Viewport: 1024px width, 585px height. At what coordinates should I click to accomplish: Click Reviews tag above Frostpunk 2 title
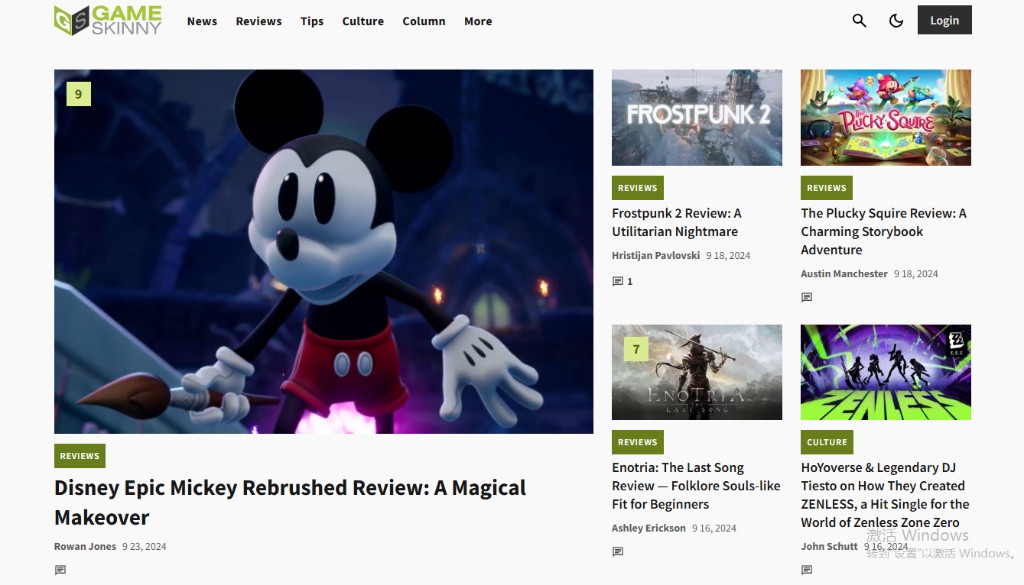(637, 187)
